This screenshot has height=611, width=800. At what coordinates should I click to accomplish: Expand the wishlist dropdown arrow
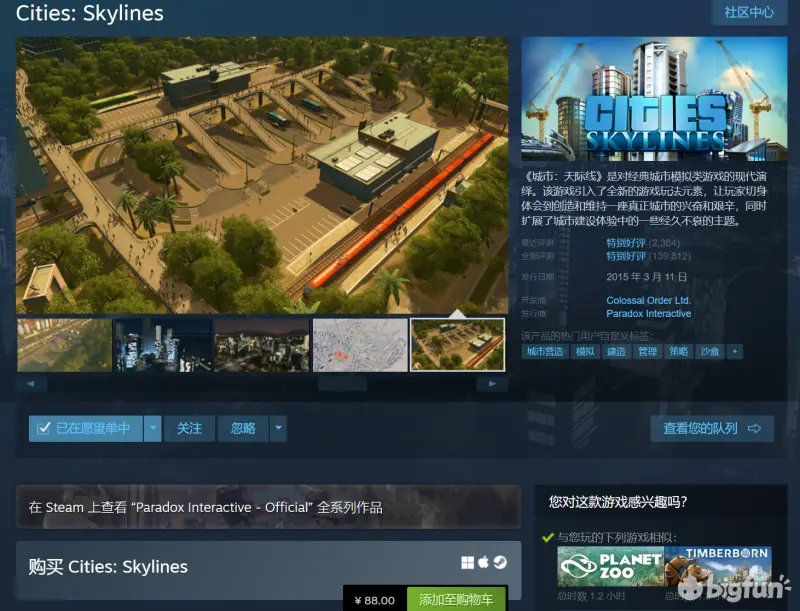point(153,428)
